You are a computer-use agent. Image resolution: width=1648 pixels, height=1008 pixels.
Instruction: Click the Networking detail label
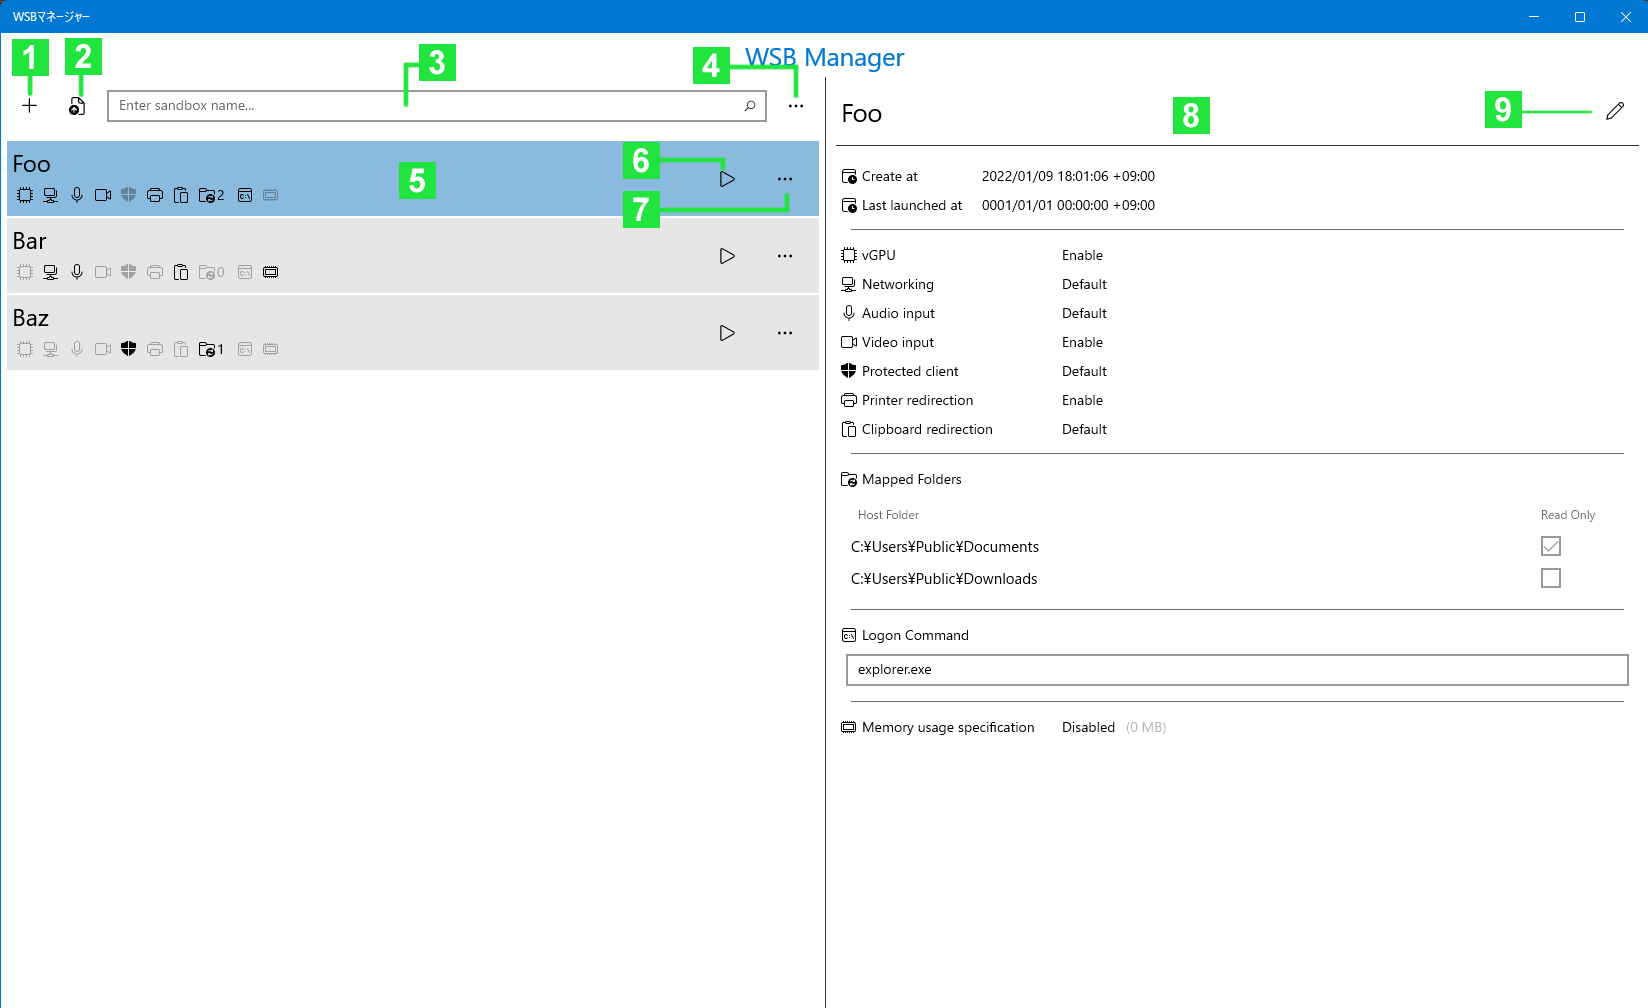898,284
